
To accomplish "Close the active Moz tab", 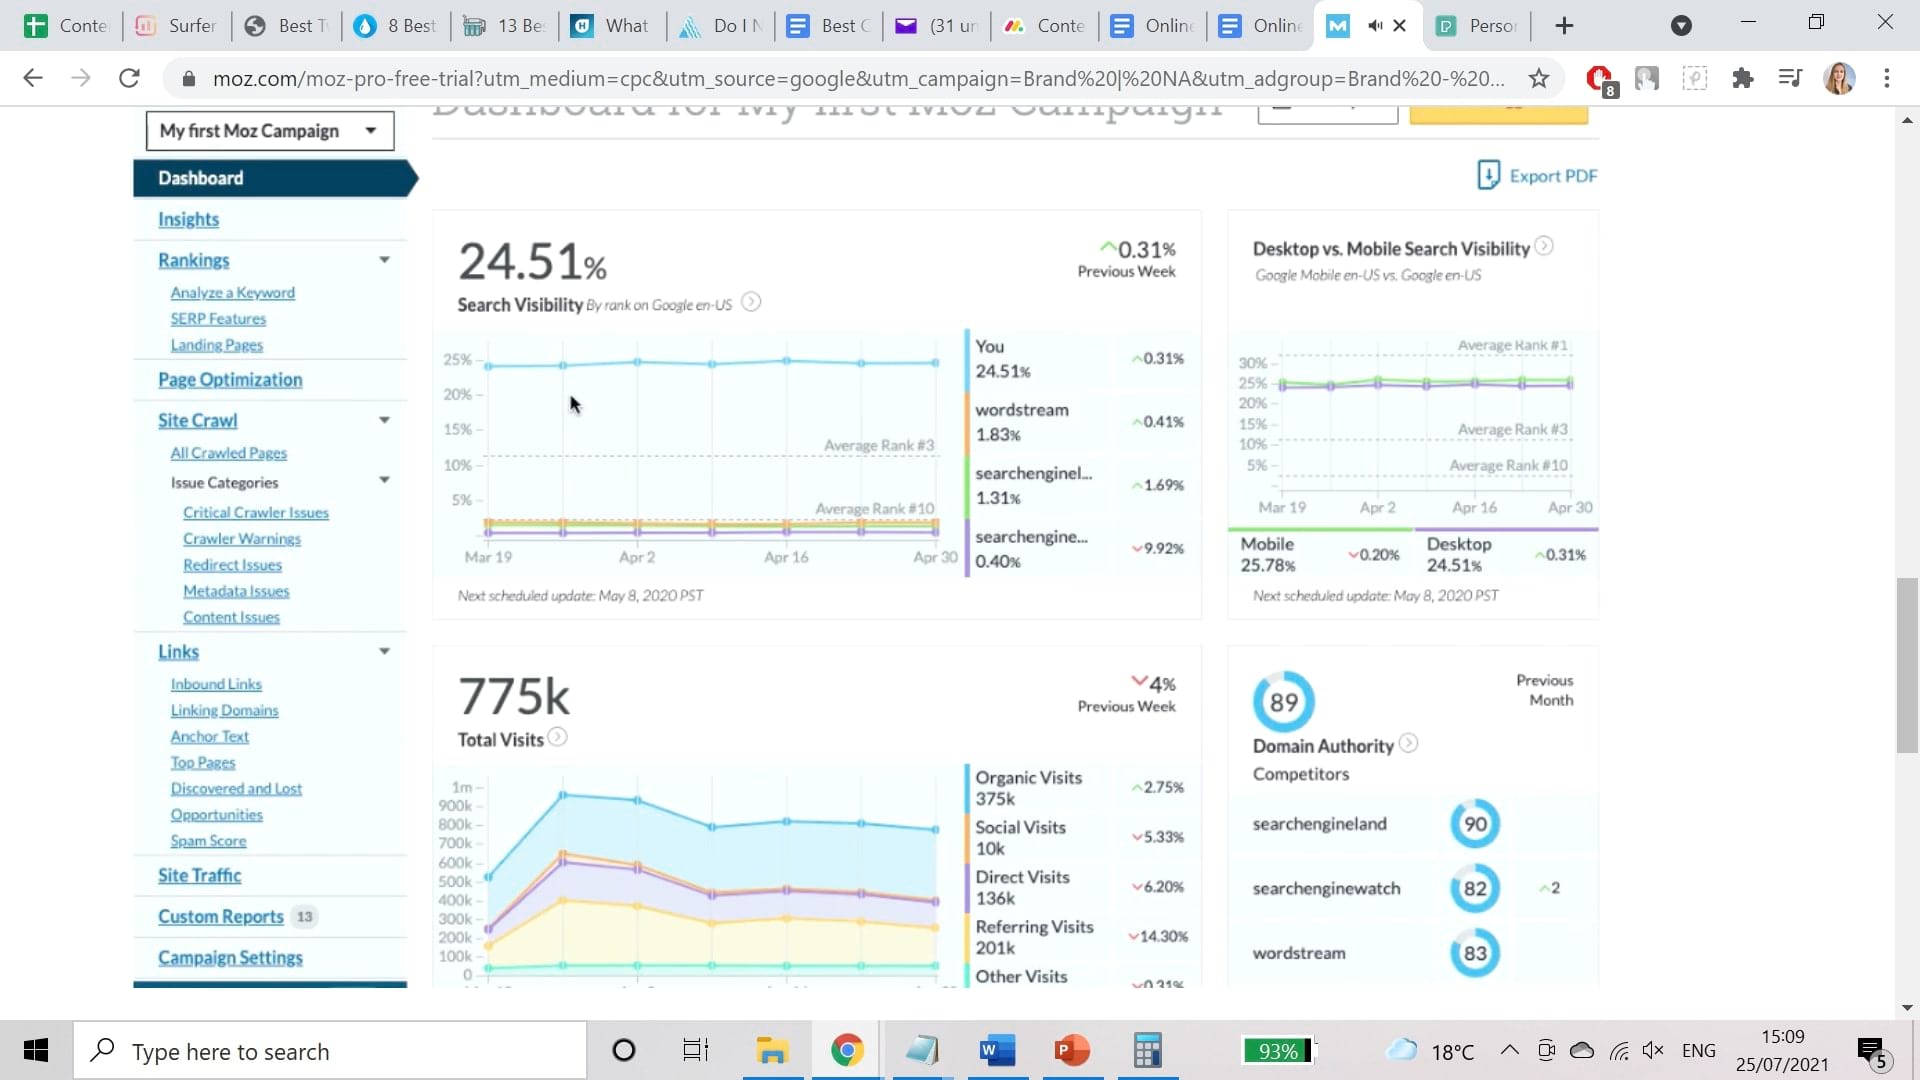I will 1400,26.
